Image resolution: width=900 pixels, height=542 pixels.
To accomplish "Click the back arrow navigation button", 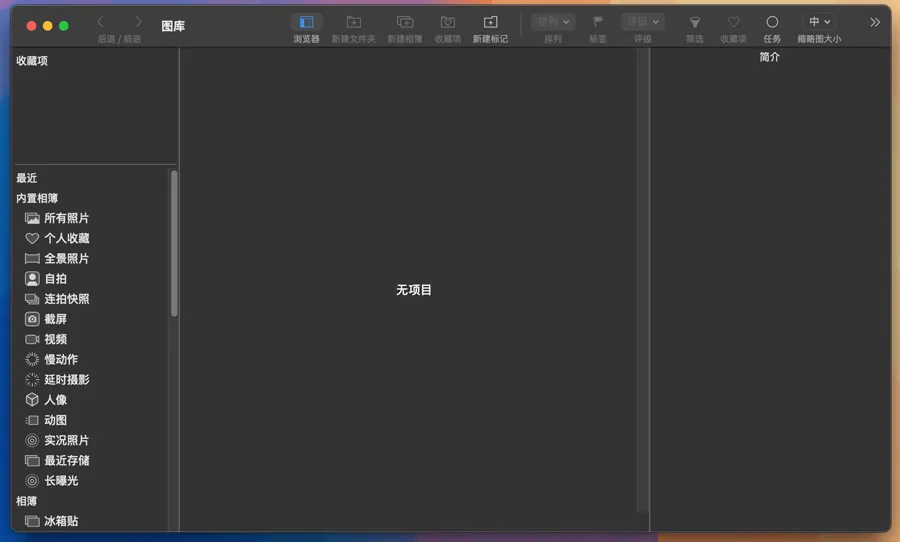I will (100, 22).
